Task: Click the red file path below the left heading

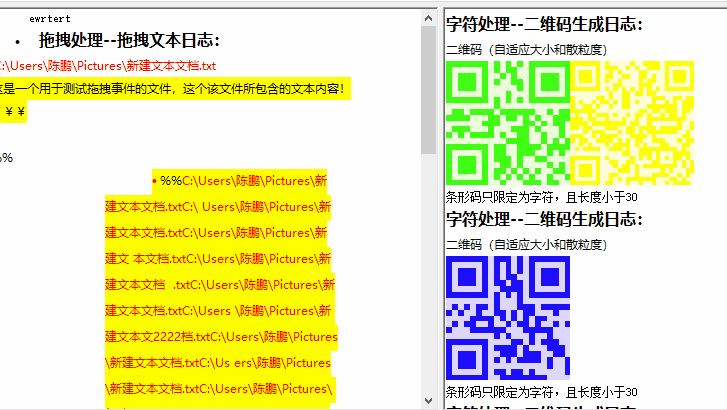Action: tap(108, 66)
